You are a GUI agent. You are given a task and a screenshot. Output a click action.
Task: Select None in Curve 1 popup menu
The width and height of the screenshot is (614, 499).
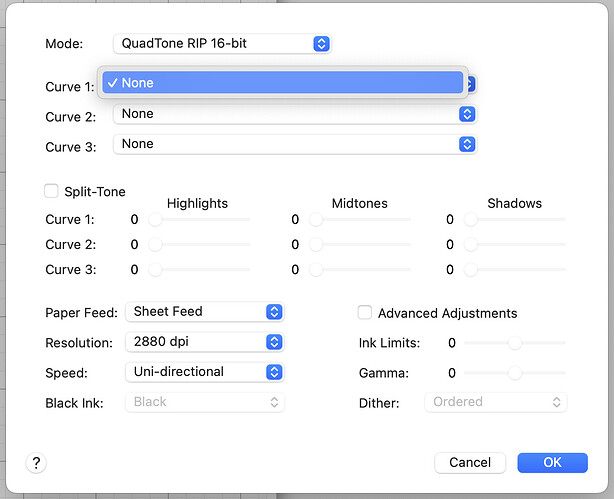tap(283, 83)
